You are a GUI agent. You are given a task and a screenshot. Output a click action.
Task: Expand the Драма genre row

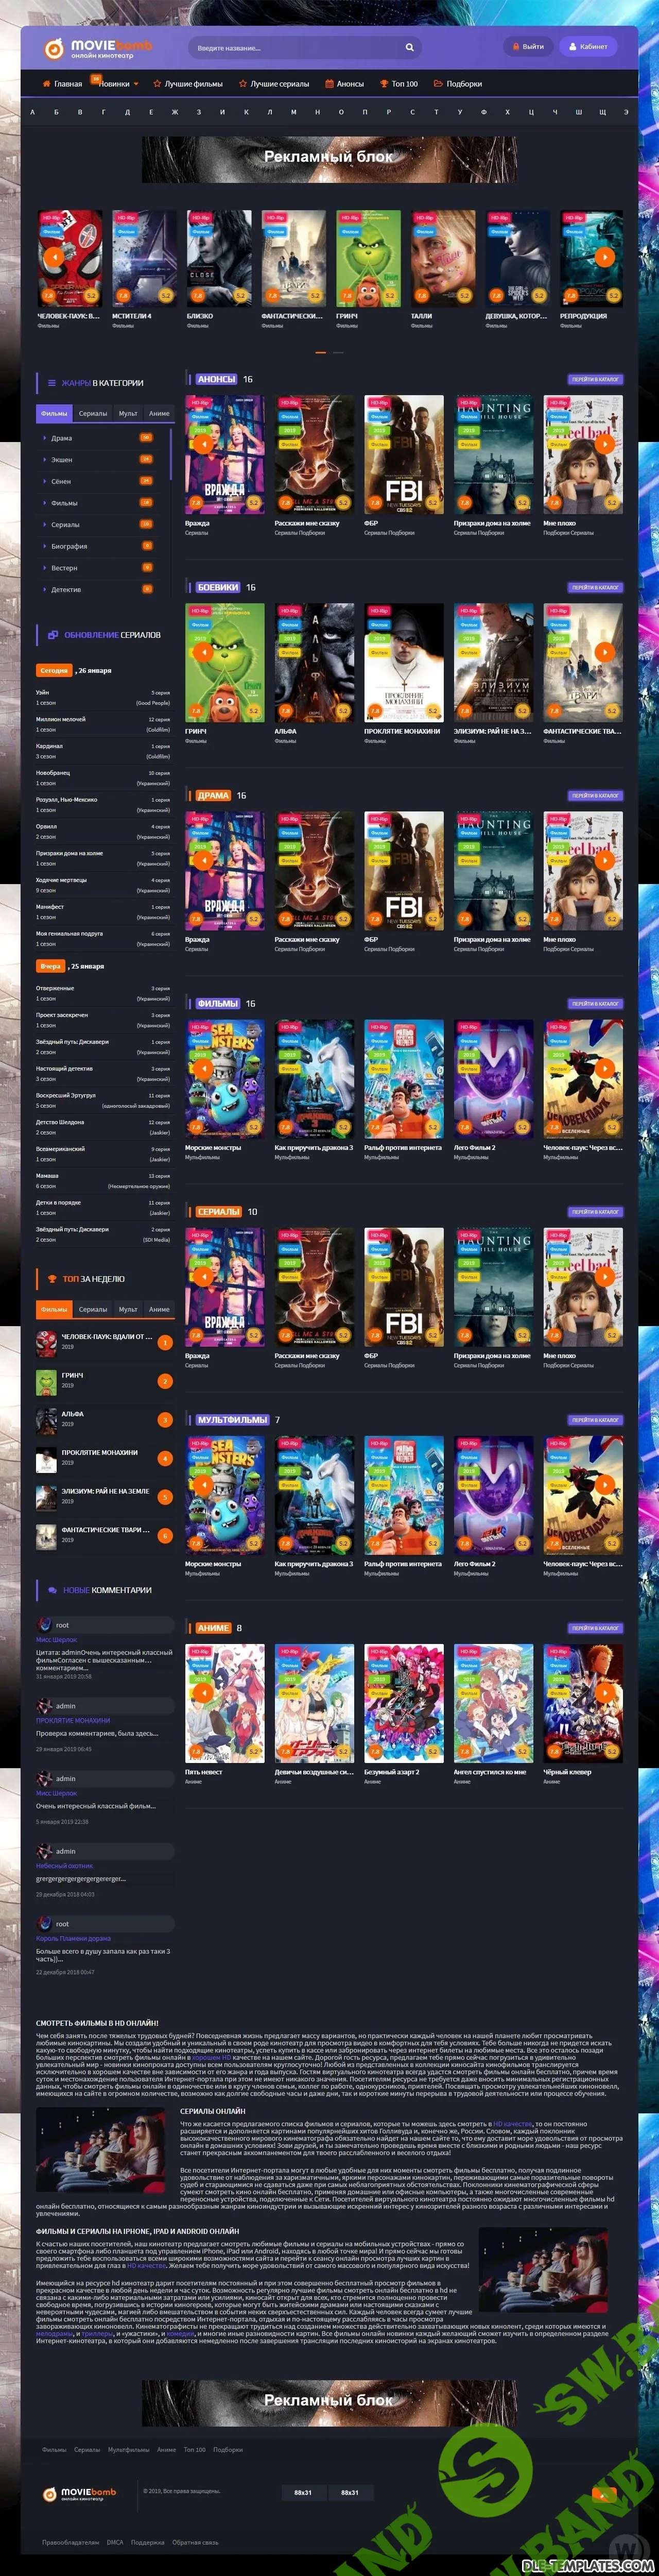click(x=98, y=438)
